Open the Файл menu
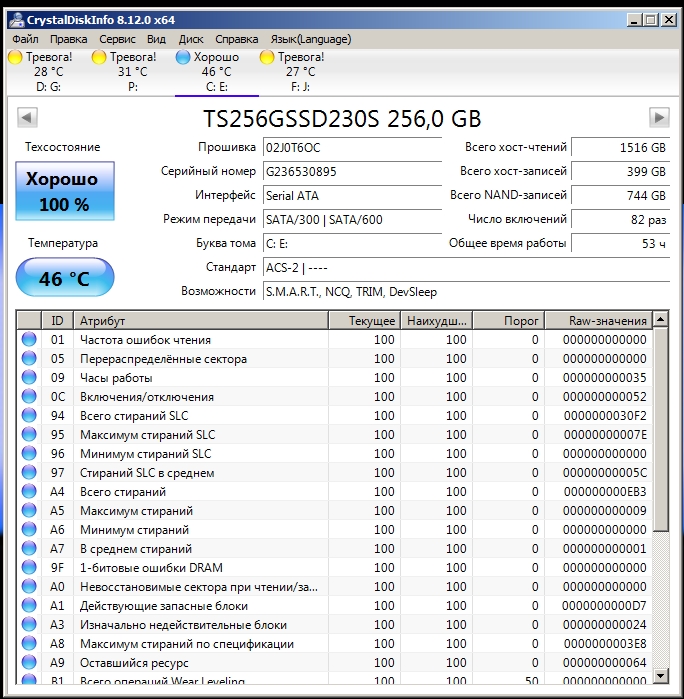Screen dimensions: 684x699 tap(25, 39)
